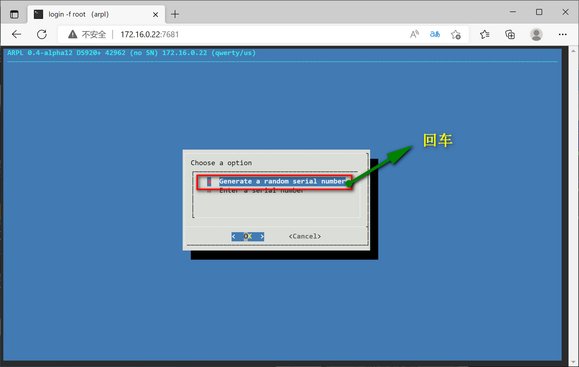Screen dimensions: 579x367
Task: Select Generate a random serial number
Action: 282,181
